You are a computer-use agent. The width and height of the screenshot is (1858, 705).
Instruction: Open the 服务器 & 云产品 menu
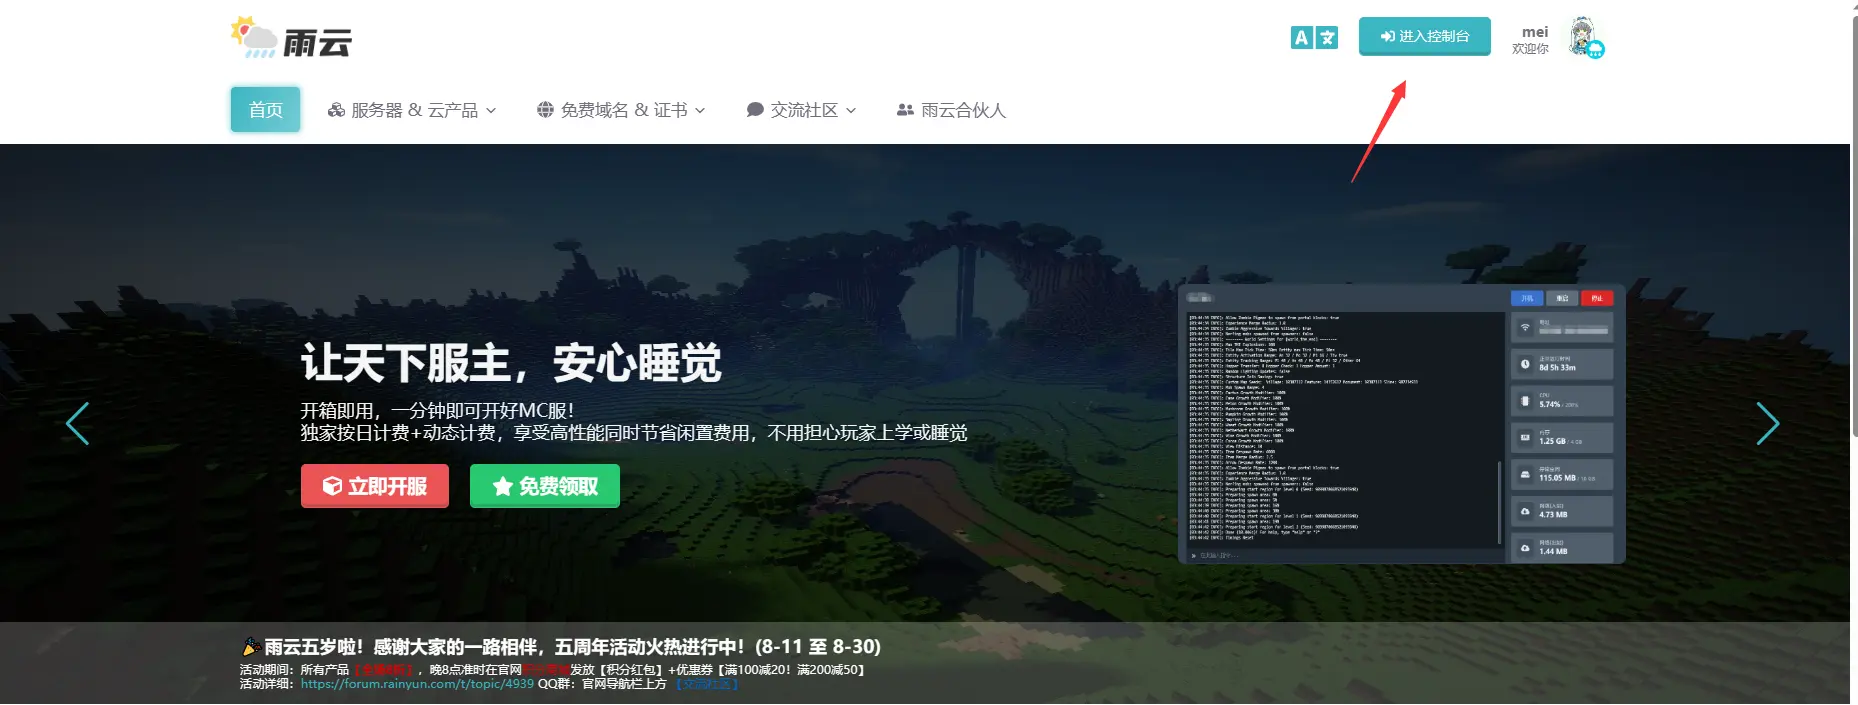coord(412,110)
